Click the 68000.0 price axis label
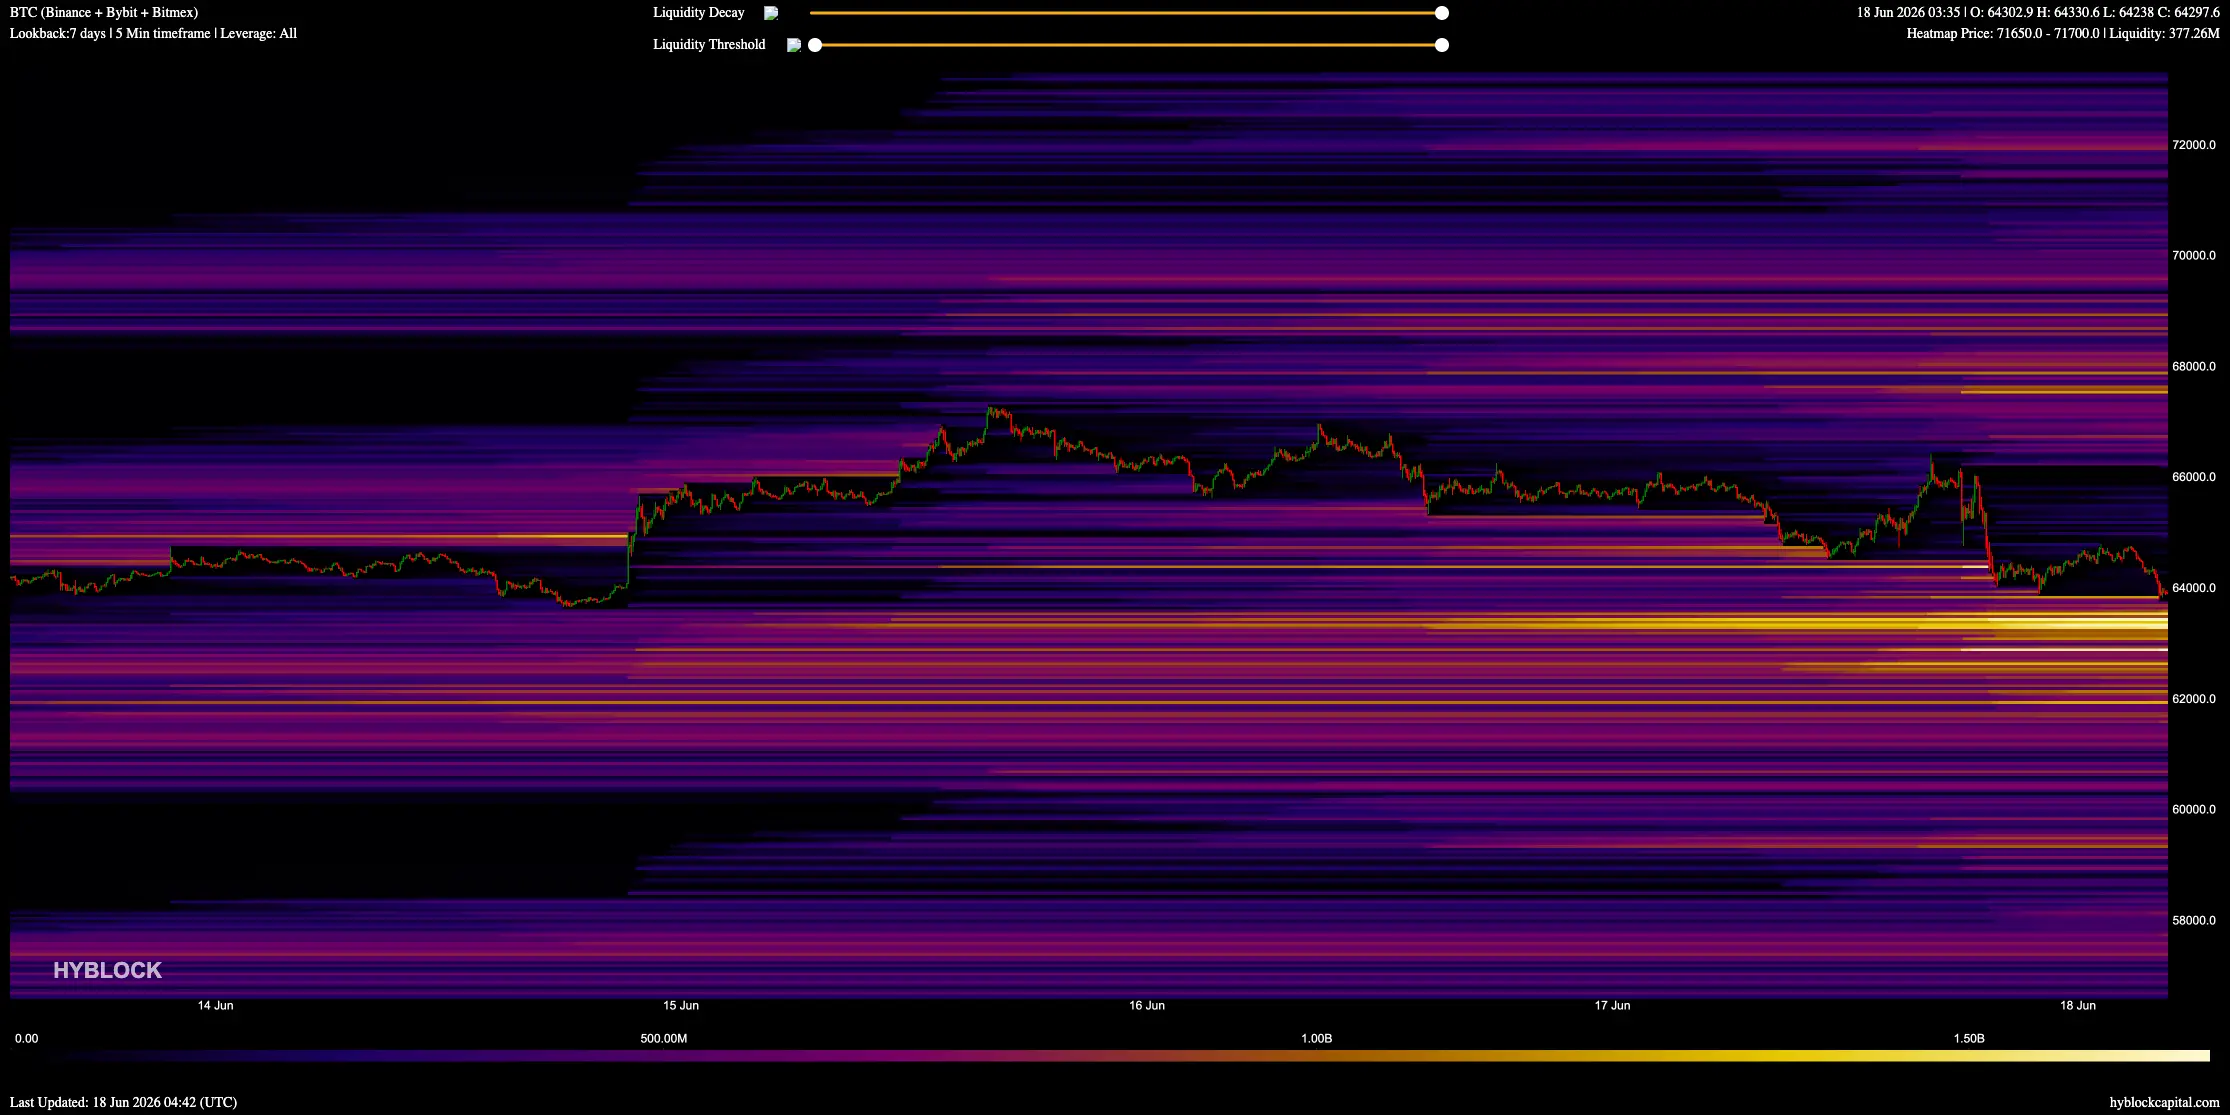This screenshot has height=1115, width=2230. click(2193, 367)
